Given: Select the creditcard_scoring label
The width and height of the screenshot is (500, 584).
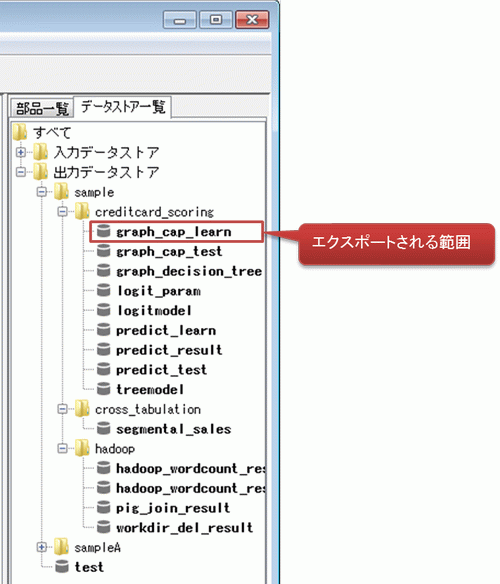Looking at the screenshot, I should coord(154,212).
